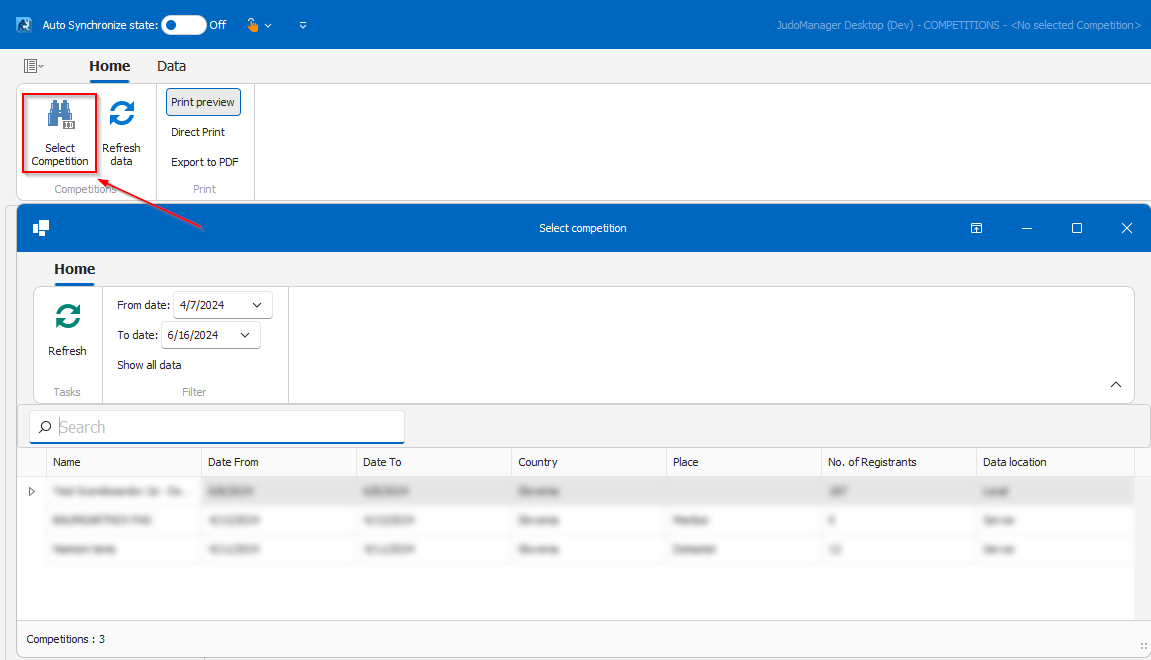Open the From date dropdown
Image resolution: width=1151 pixels, height=660 pixels.
257,305
